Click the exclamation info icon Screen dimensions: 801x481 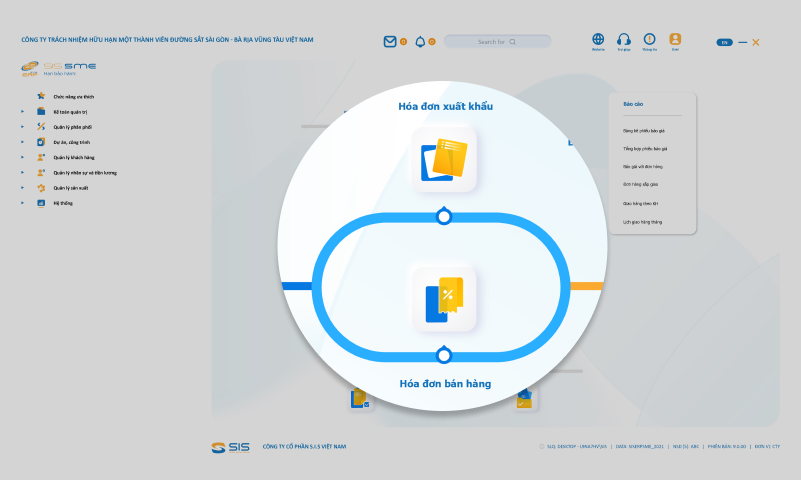649,39
